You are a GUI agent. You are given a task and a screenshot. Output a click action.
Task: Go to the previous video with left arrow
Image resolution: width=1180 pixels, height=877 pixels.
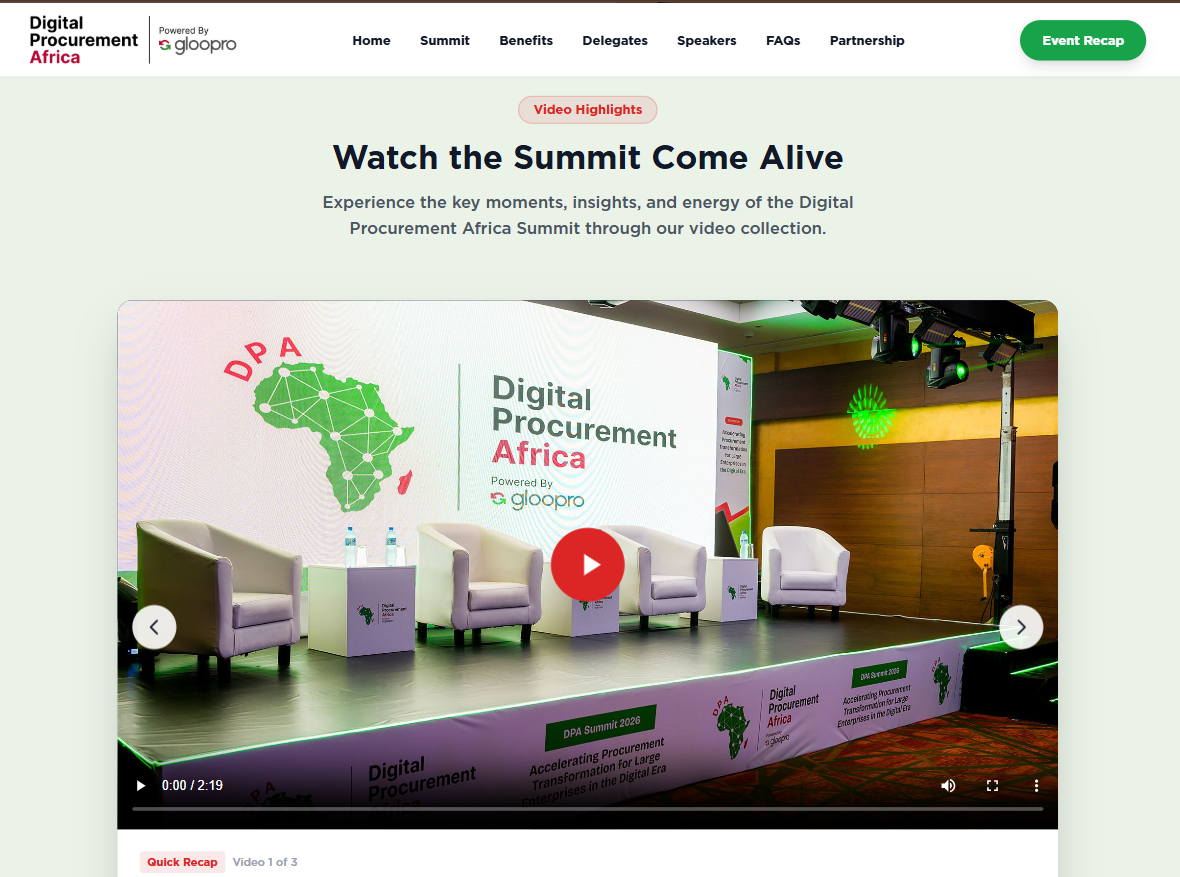click(154, 627)
